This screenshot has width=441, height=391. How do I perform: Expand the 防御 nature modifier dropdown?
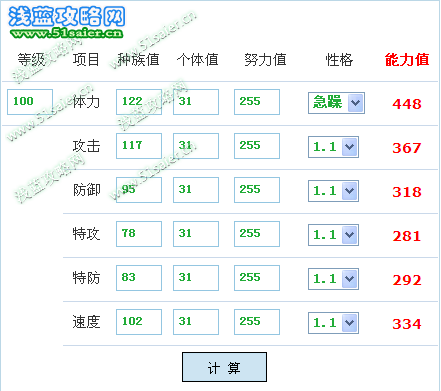coord(333,191)
